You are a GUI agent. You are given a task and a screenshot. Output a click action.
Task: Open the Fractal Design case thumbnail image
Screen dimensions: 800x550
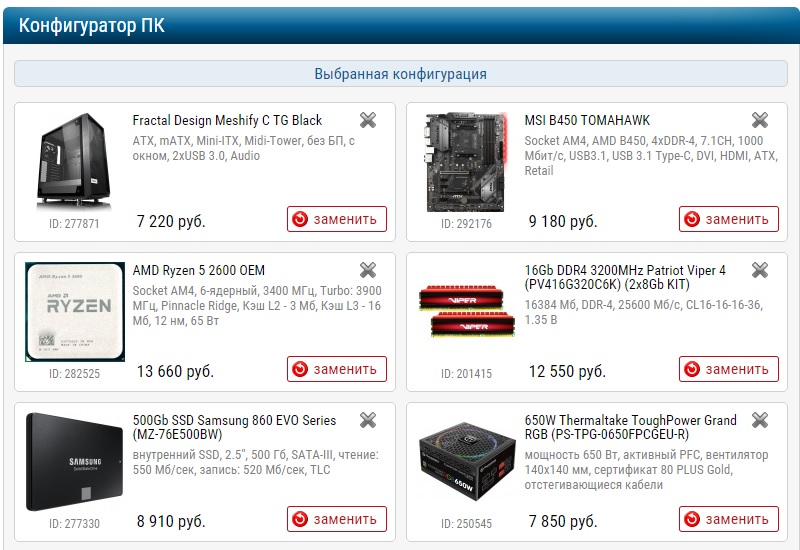pos(74,162)
